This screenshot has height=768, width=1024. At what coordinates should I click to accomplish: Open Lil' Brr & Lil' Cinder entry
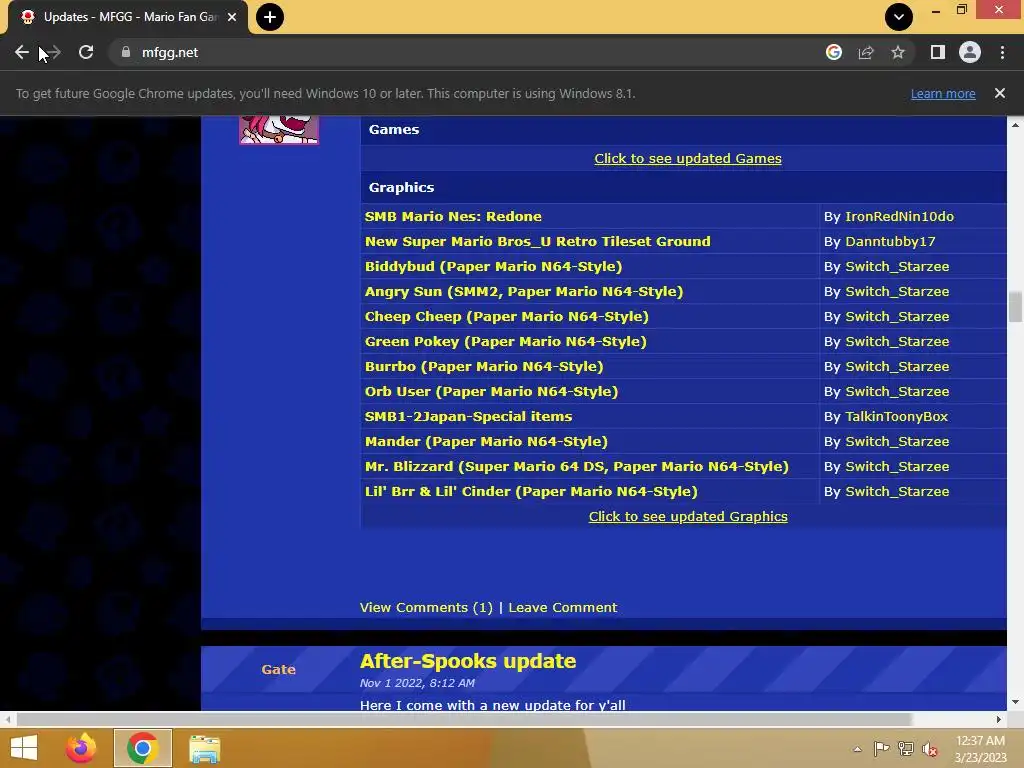[x=531, y=491]
